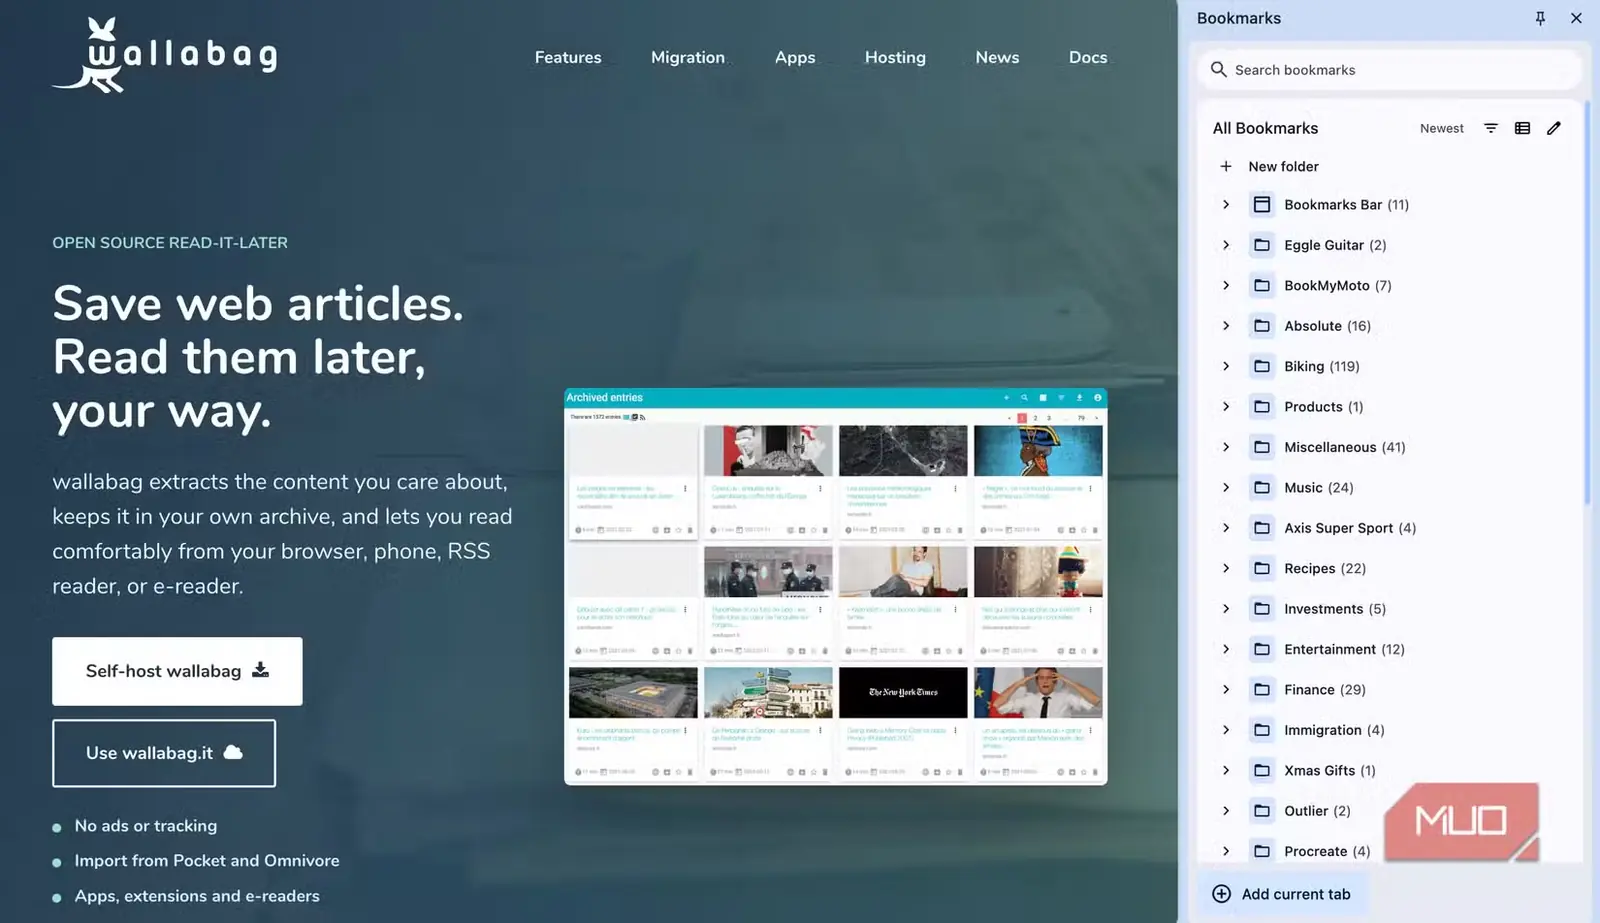Expand the Biking bookmarks folder

point(1226,366)
